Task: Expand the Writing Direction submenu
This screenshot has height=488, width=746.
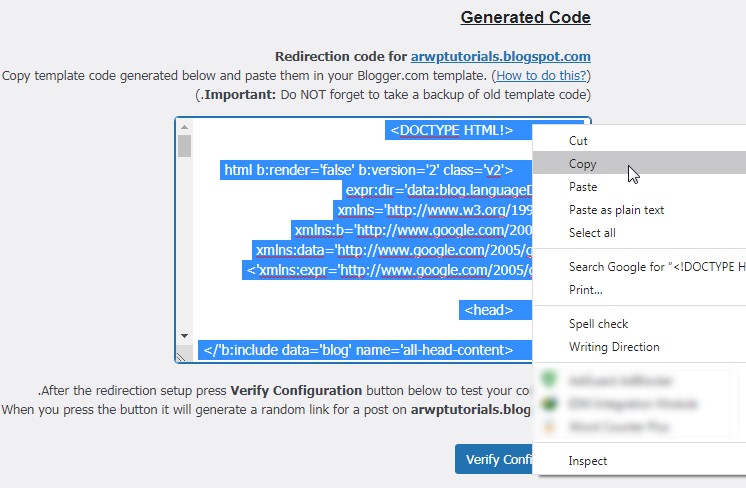Action: click(x=614, y=347)
